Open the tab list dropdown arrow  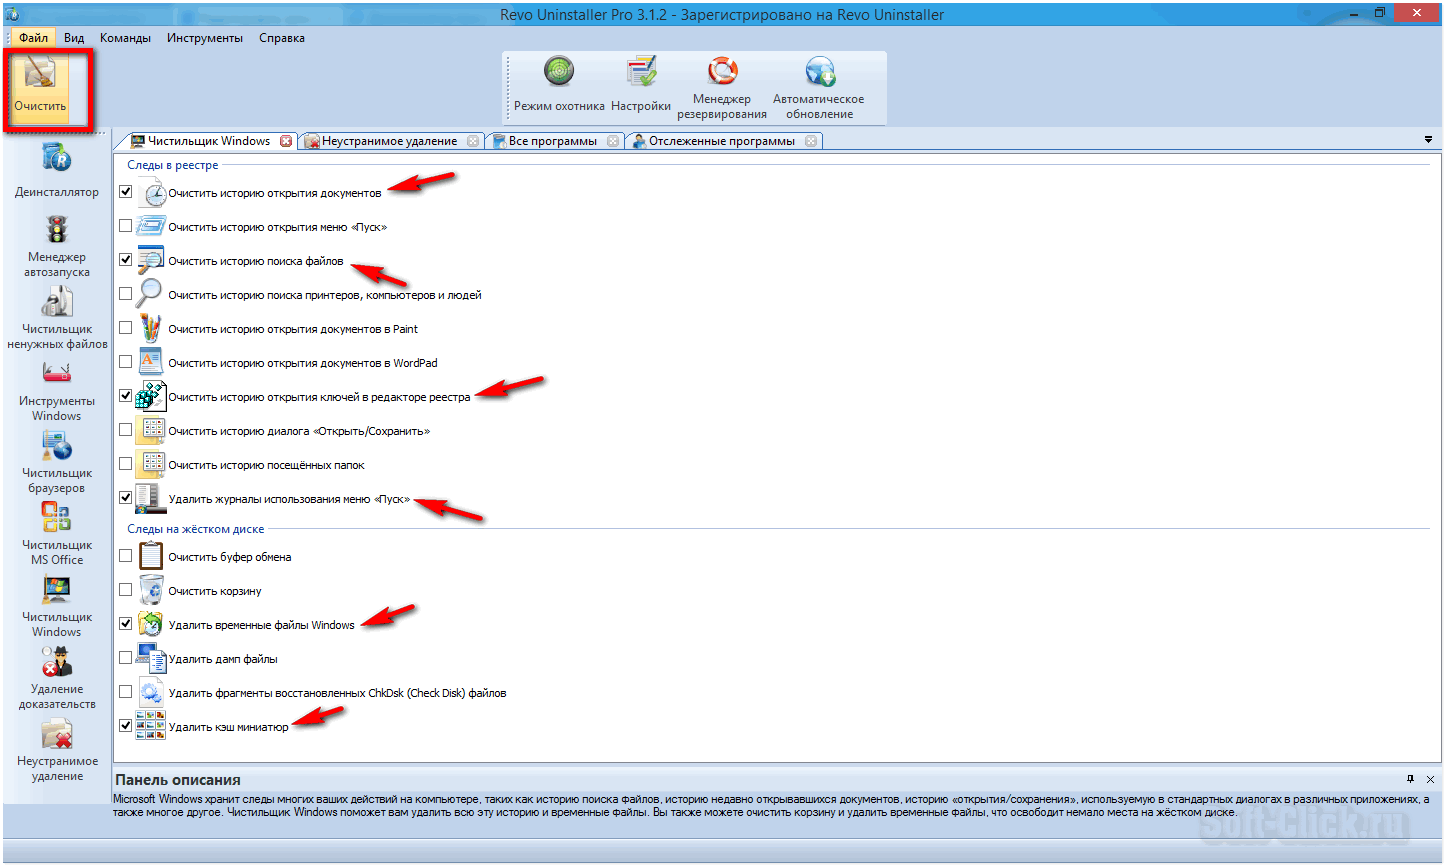(1428, 140)
